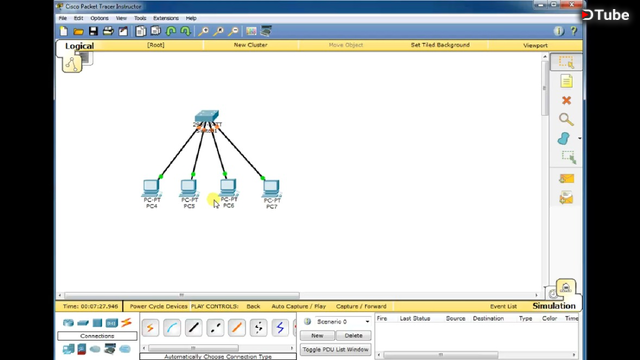The image size is (640, 360).
Task: Zoom out with the minus magnifier icon
Action: 233,31
